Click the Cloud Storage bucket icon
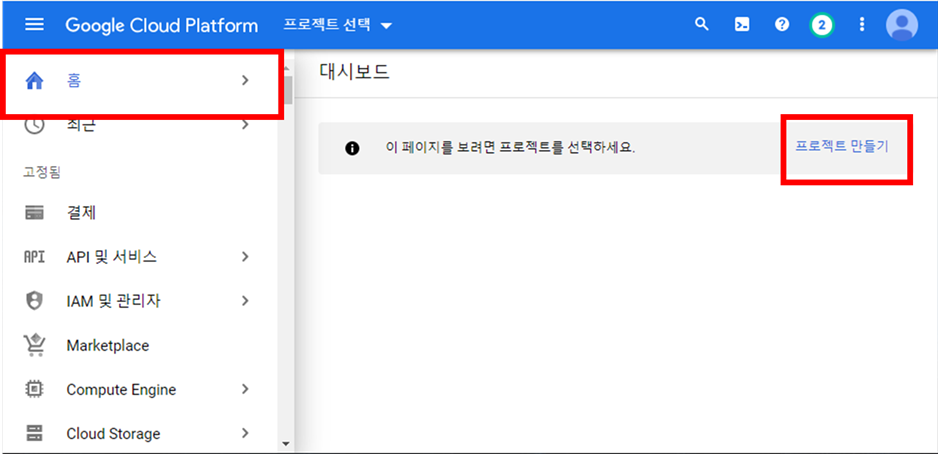The height and width of the screenshot is (454, 938). click(35, 433)
